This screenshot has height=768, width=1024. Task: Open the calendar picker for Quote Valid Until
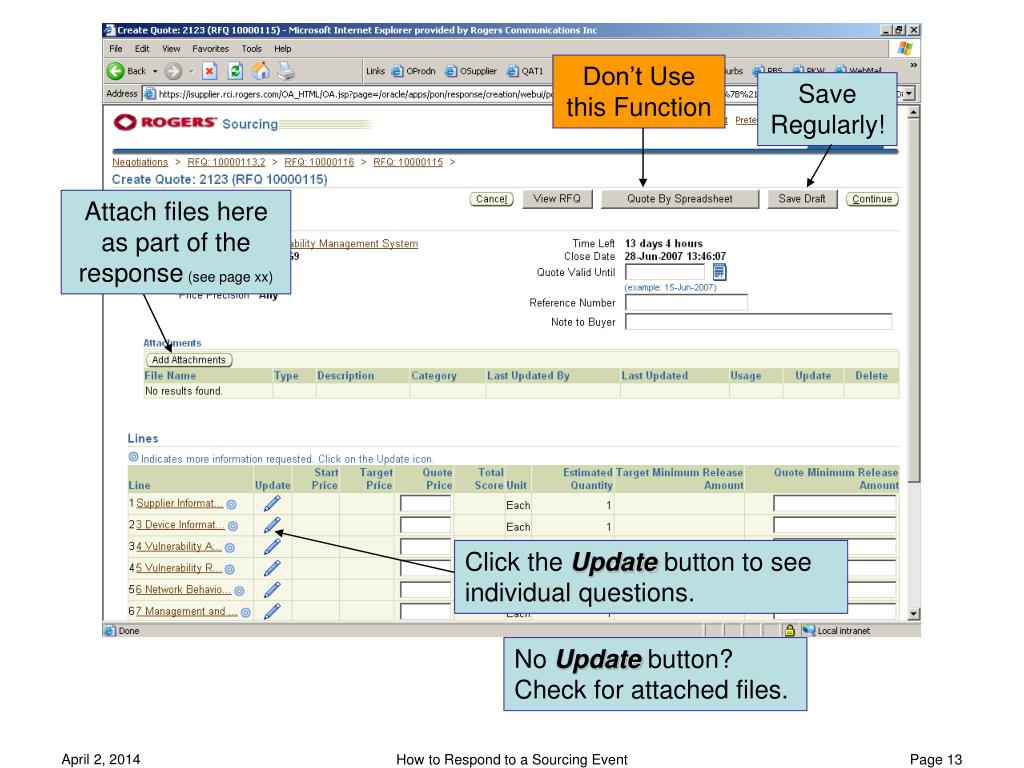(719, 272)
